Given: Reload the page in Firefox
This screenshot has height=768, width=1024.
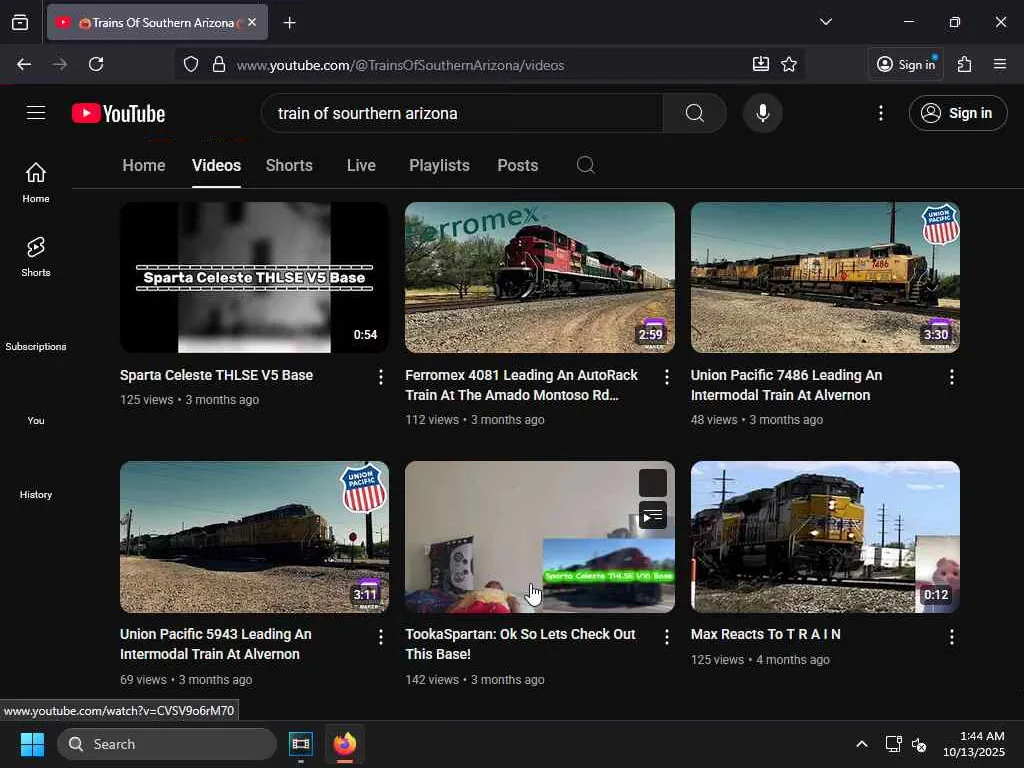Looking at the screenshot, I should pos(96,64).
